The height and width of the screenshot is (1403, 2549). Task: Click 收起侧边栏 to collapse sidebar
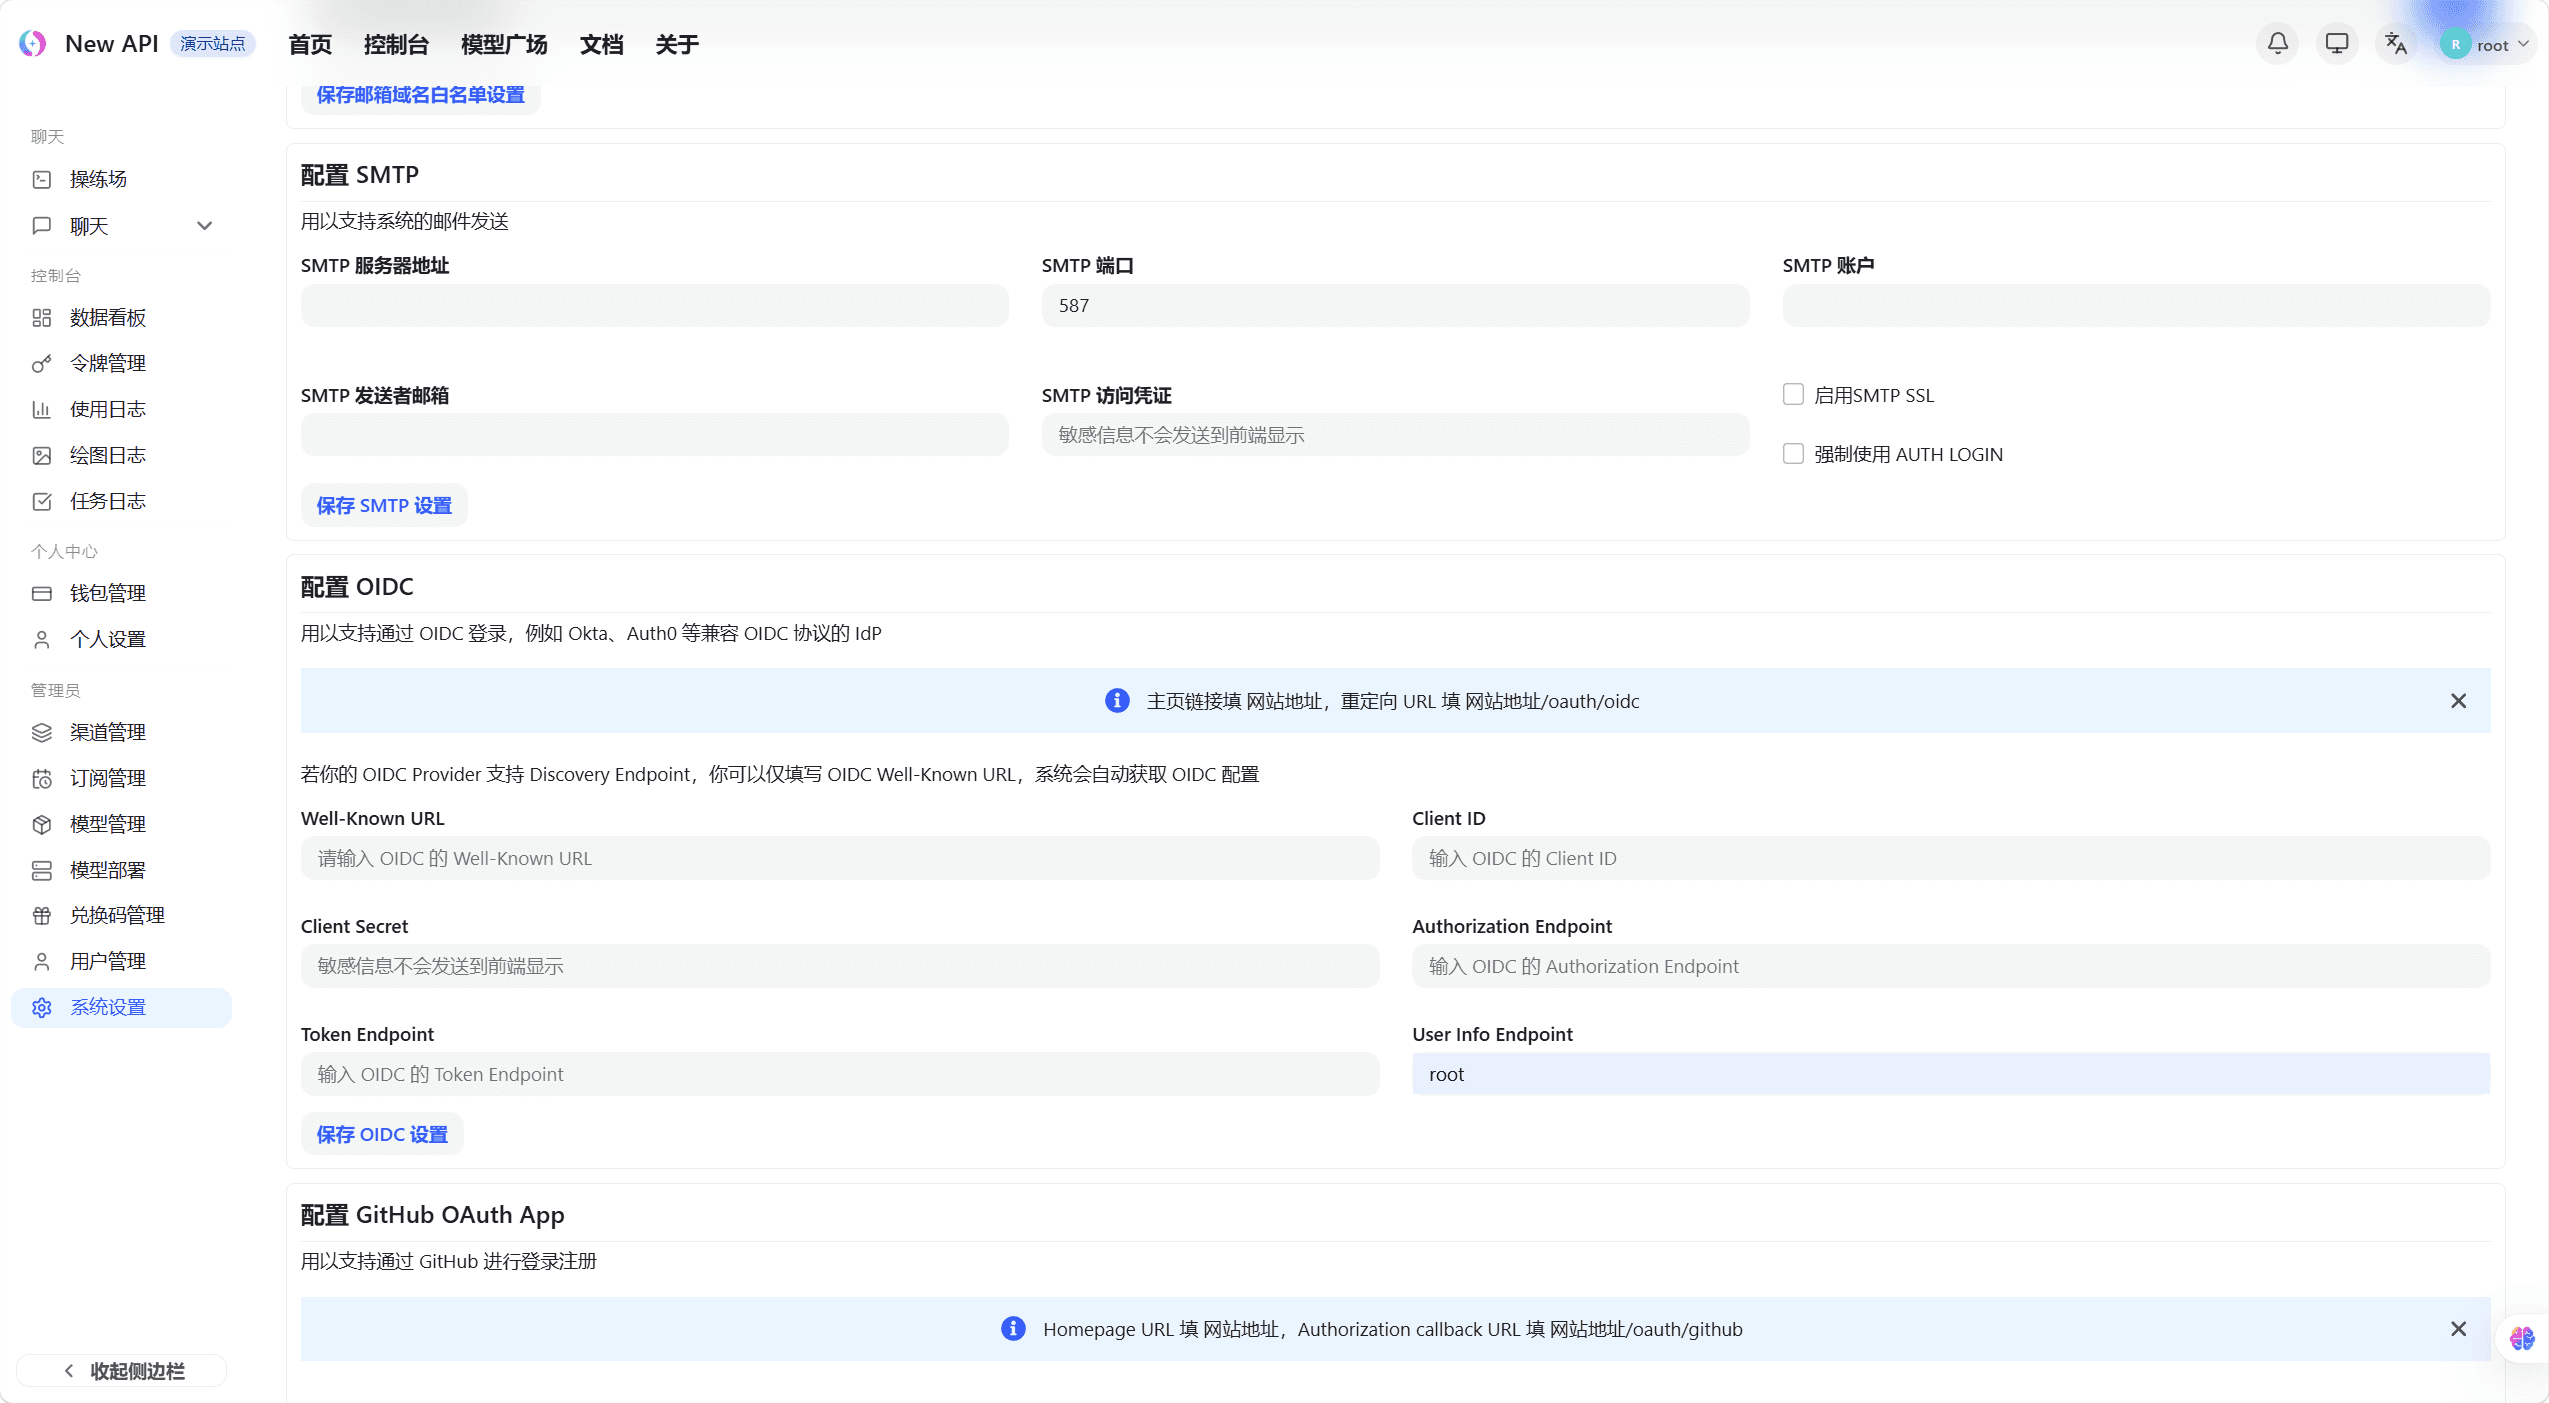pyautogui.click(x=121, y=1371)
